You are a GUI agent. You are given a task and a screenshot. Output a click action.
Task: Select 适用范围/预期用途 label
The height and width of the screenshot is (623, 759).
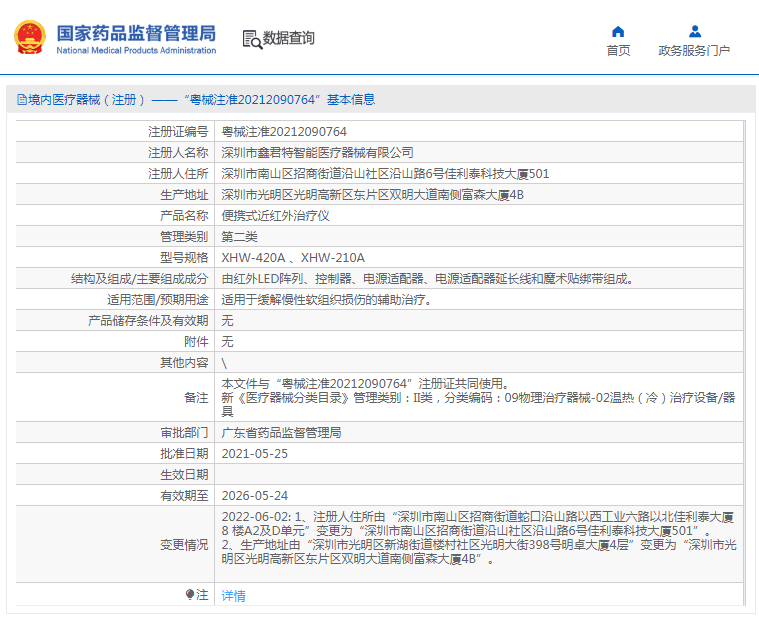157,300
